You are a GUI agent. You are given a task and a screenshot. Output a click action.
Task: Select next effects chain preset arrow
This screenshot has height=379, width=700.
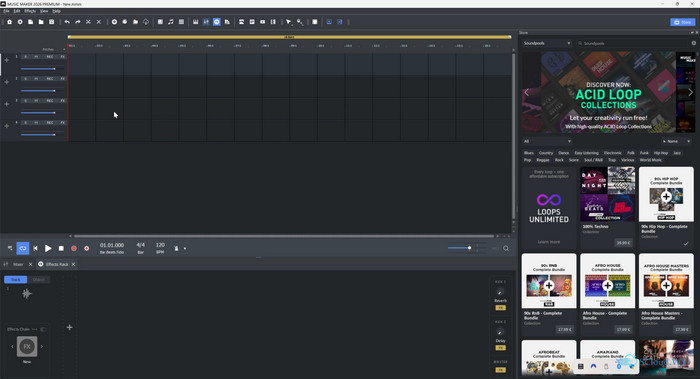pyautogui.click(x=42, y=346)
